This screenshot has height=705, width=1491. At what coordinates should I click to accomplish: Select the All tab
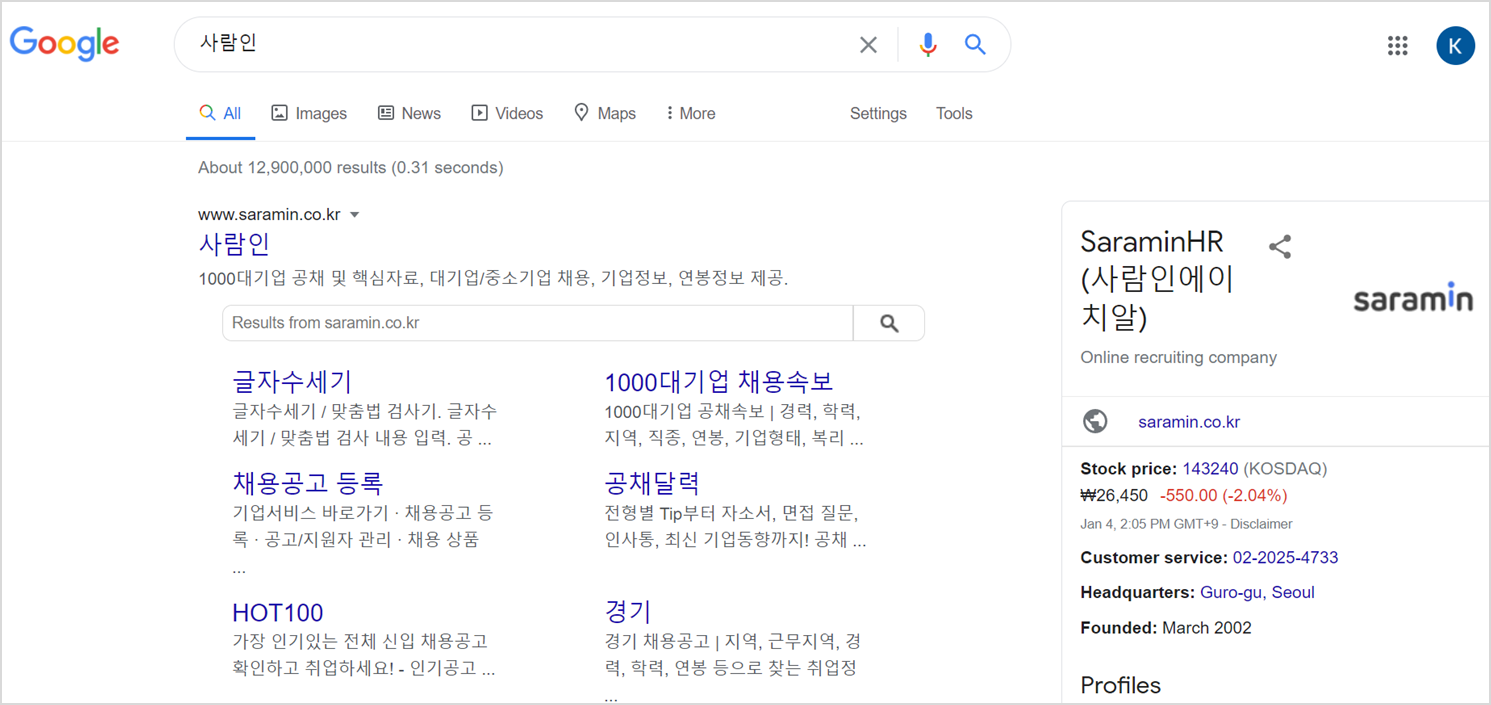[220, 113]
